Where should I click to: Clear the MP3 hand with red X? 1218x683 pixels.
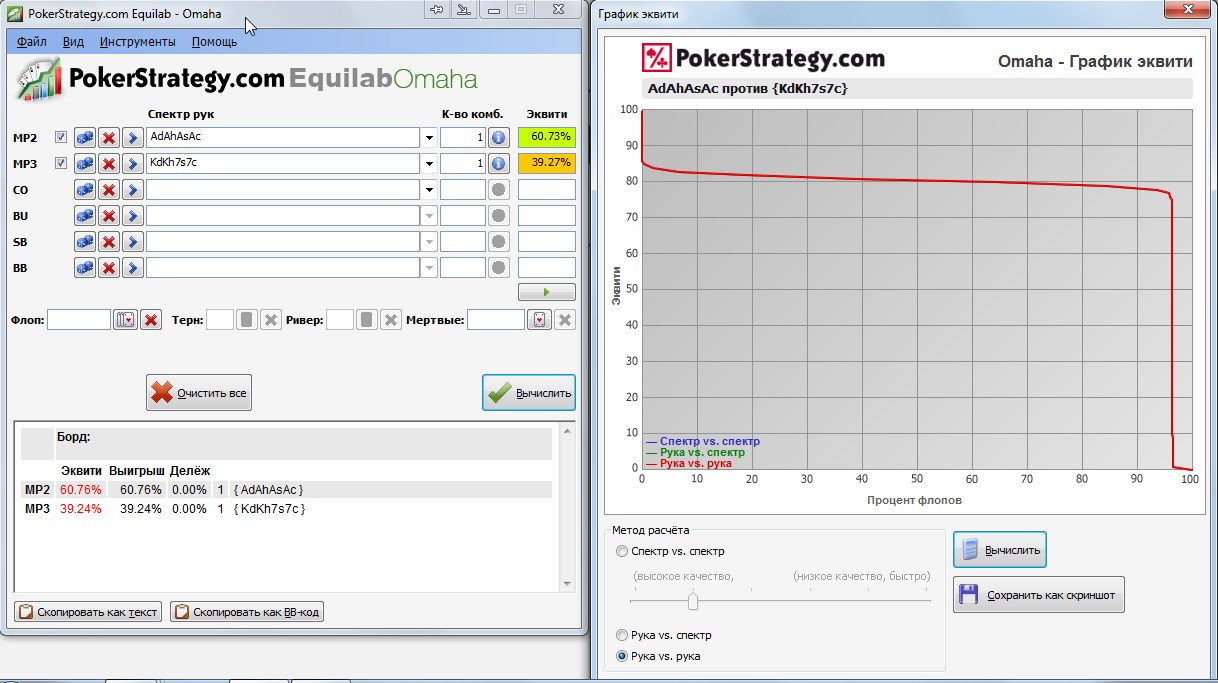(x=109, y=163)
